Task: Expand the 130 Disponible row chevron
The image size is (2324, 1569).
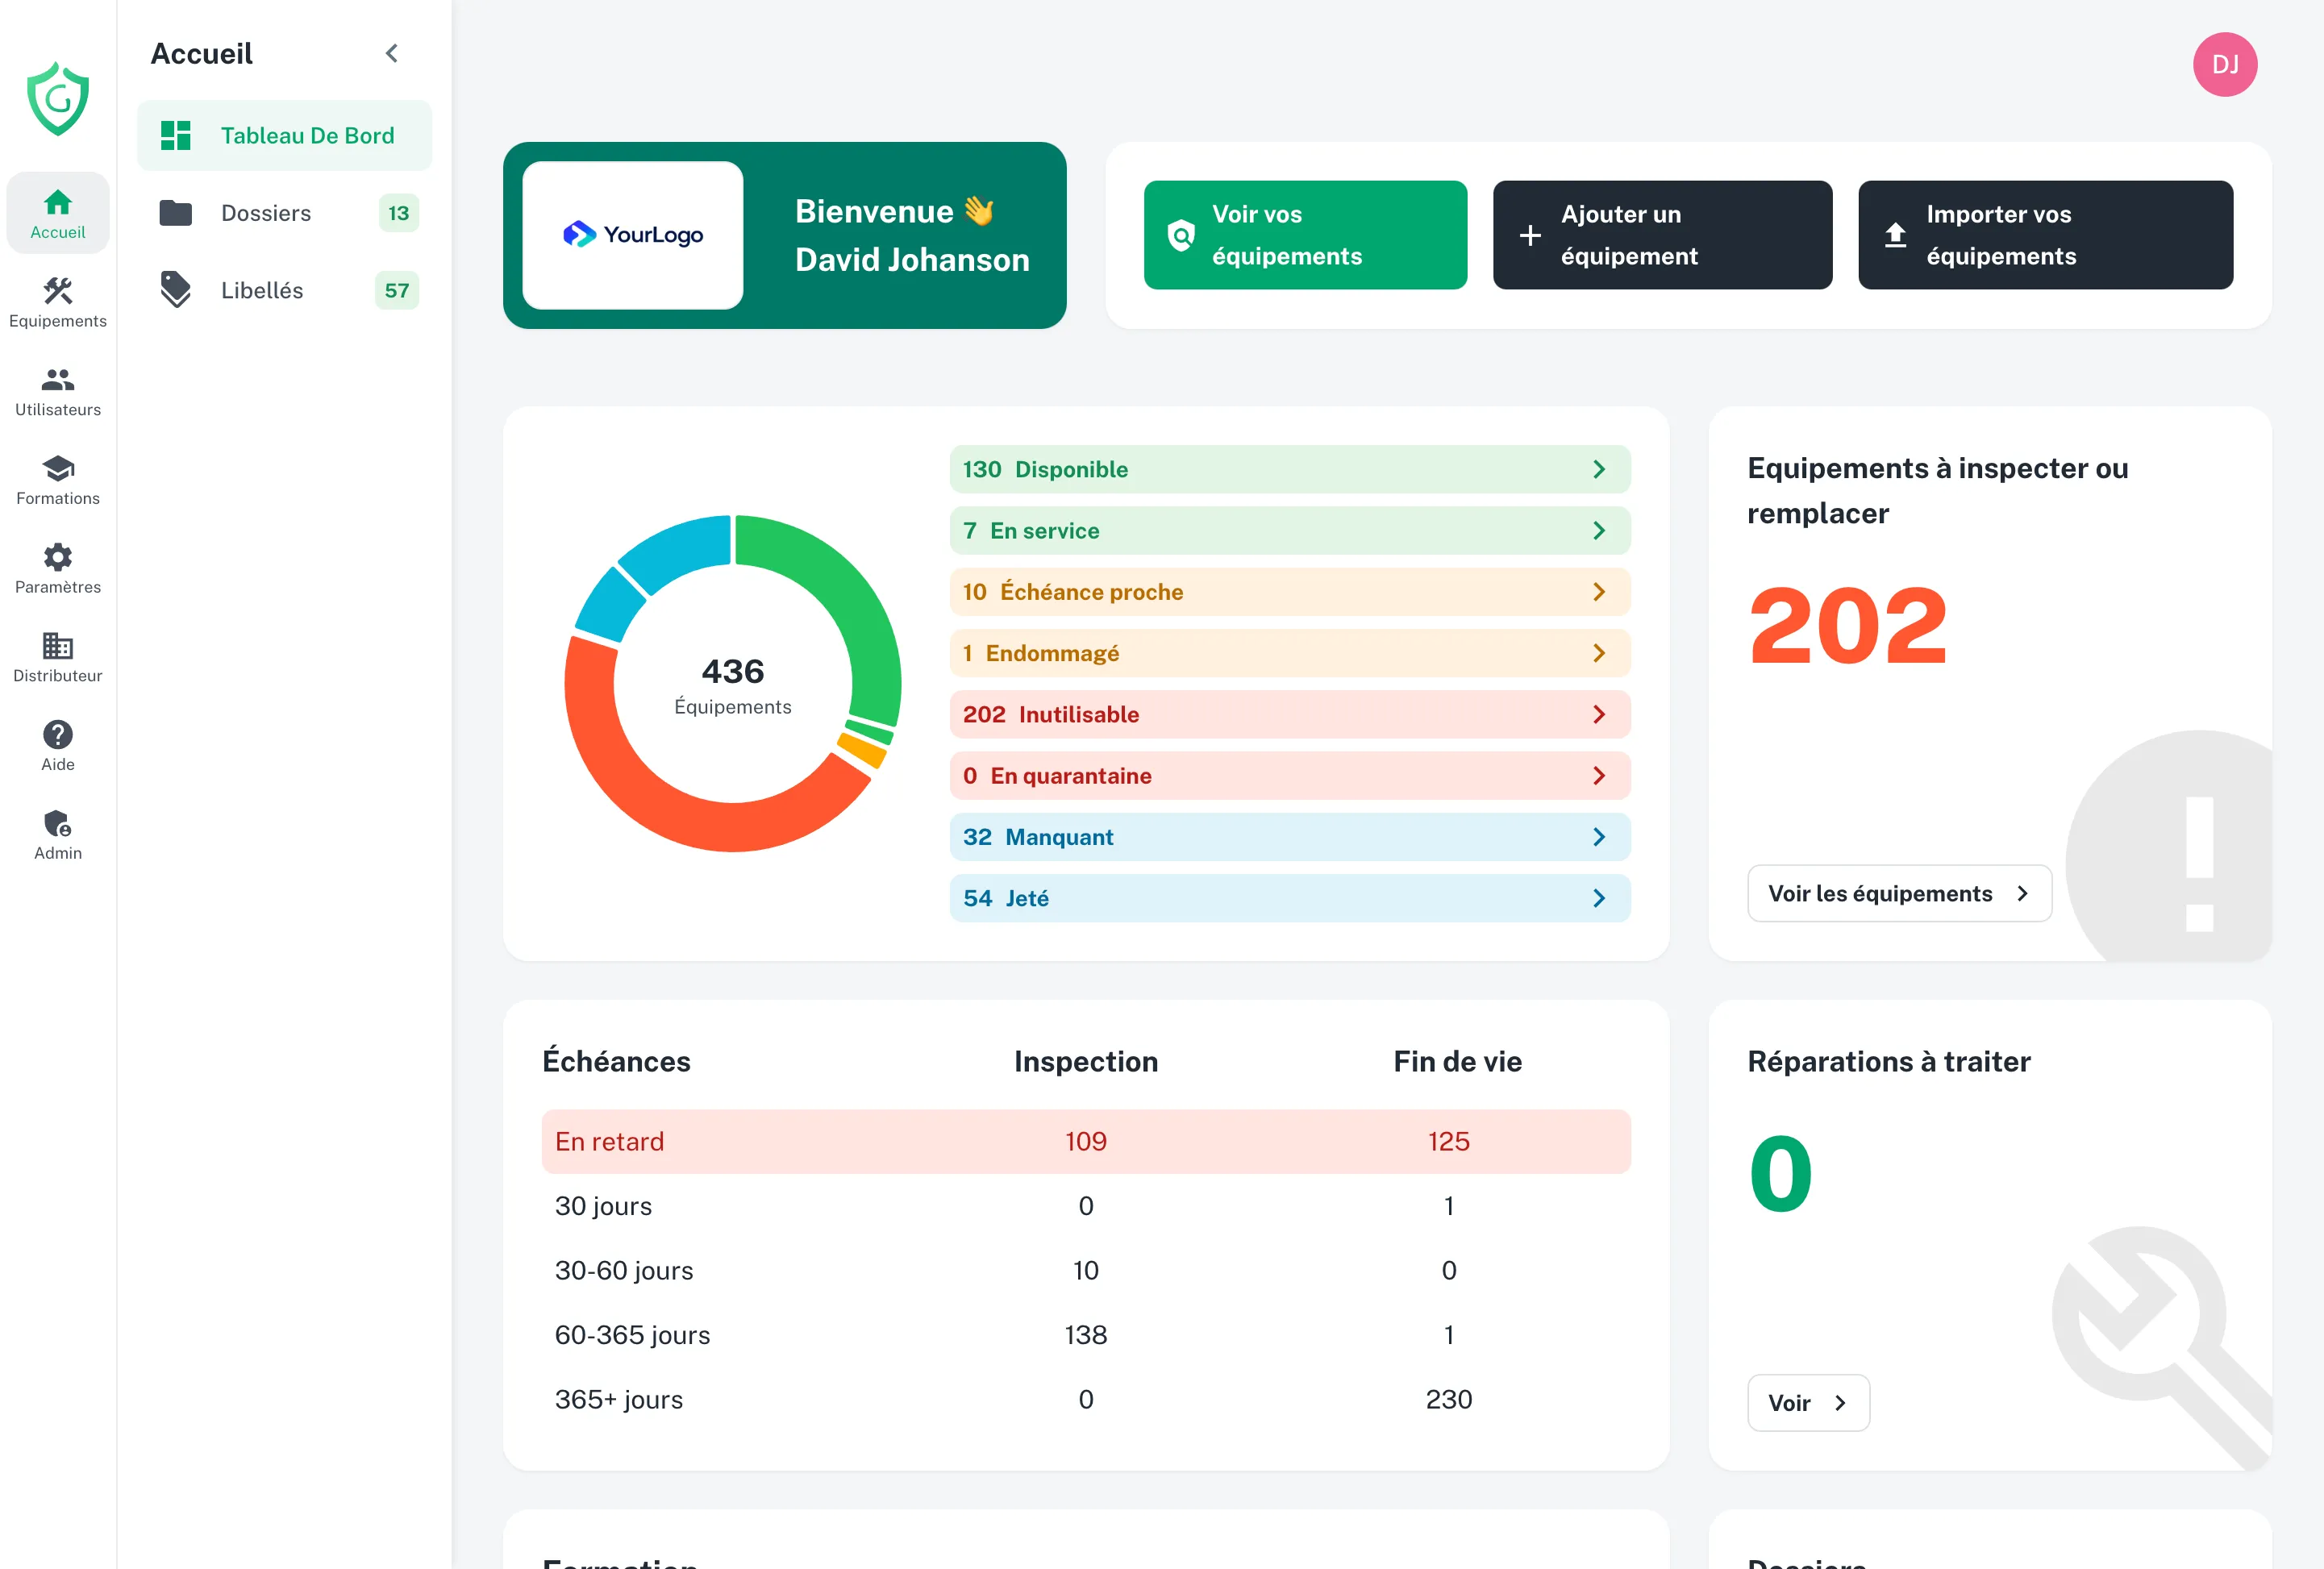Action: (x=1599, y=470)
